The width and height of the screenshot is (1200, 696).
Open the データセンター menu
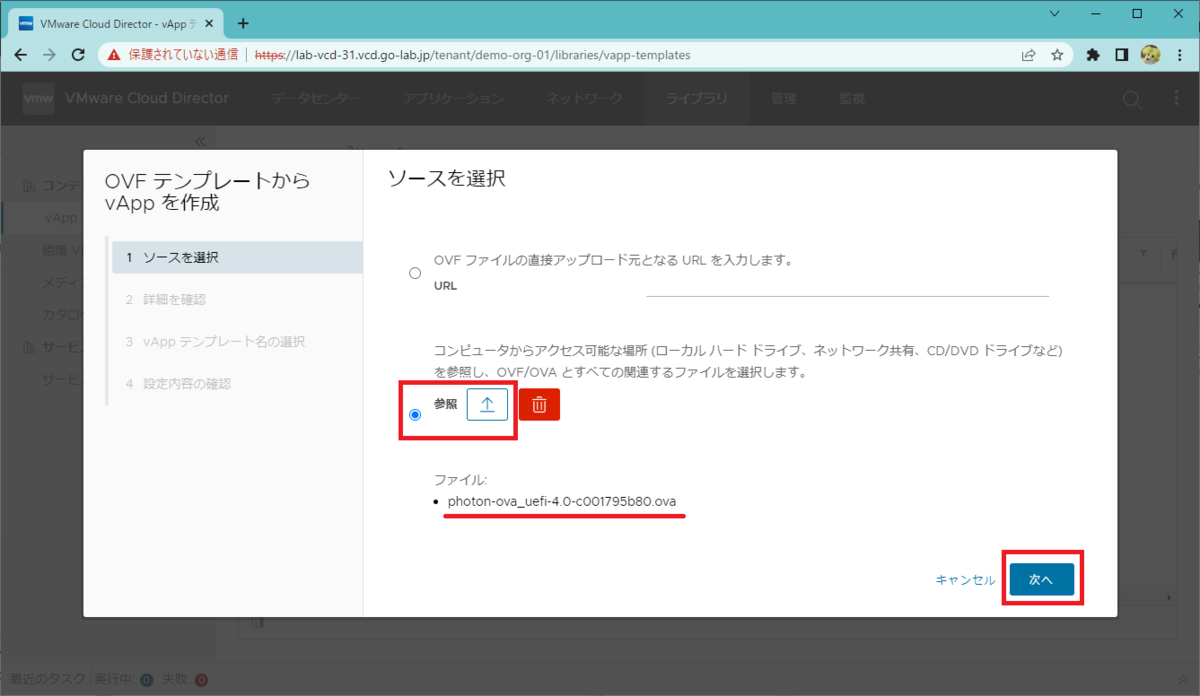315,99
